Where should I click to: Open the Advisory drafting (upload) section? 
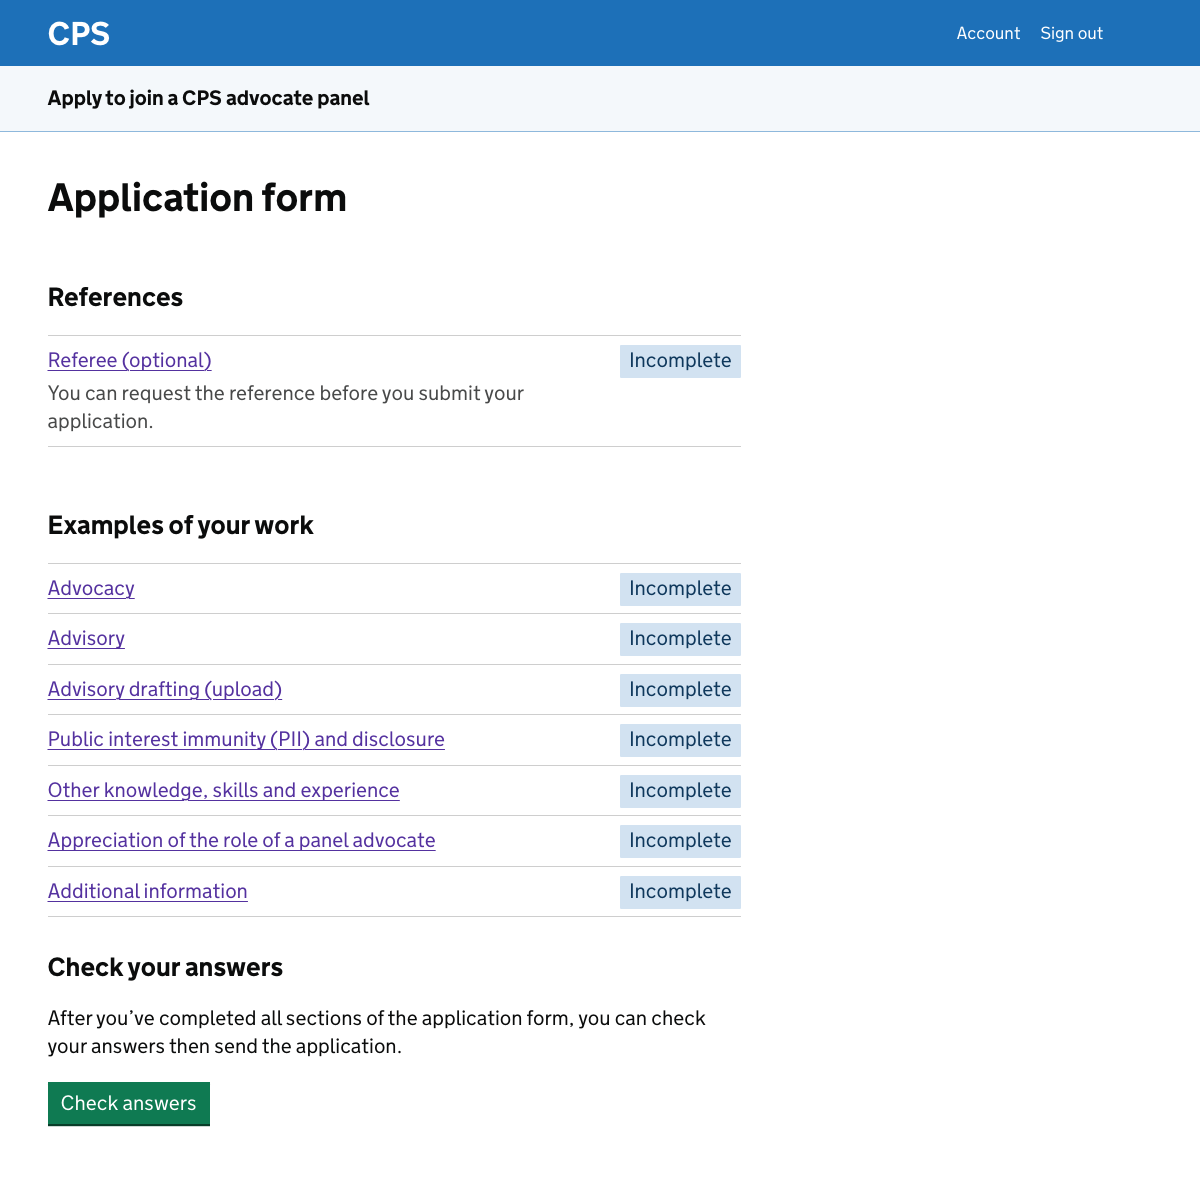(164, 689)
